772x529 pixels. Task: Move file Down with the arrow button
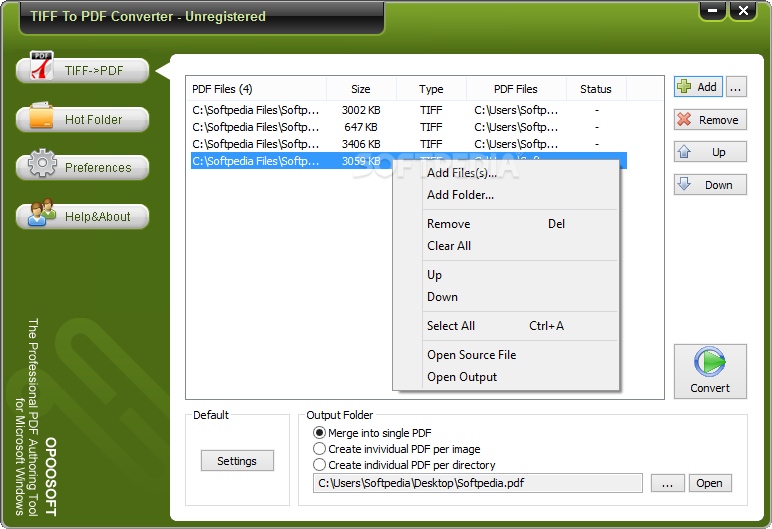point(710,185)
